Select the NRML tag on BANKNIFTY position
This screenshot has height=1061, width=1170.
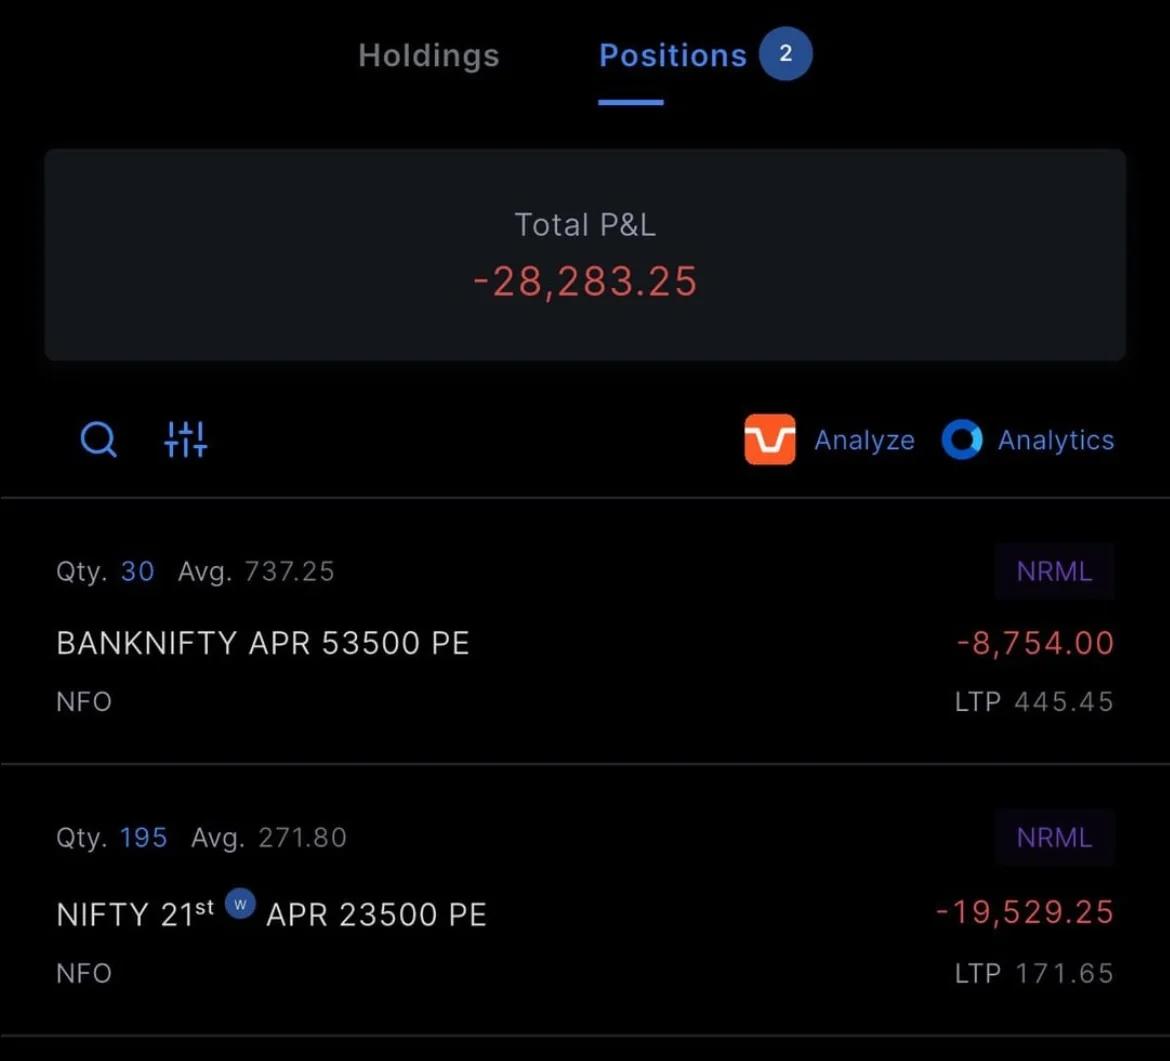(1054, 571)
